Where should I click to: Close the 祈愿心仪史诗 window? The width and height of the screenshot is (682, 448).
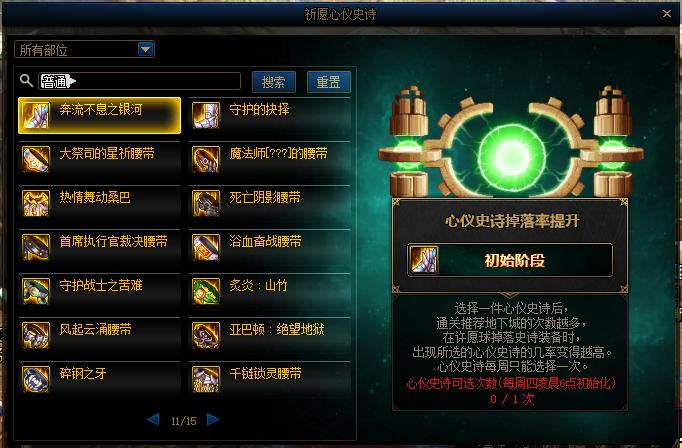click(x=667, y=14)
